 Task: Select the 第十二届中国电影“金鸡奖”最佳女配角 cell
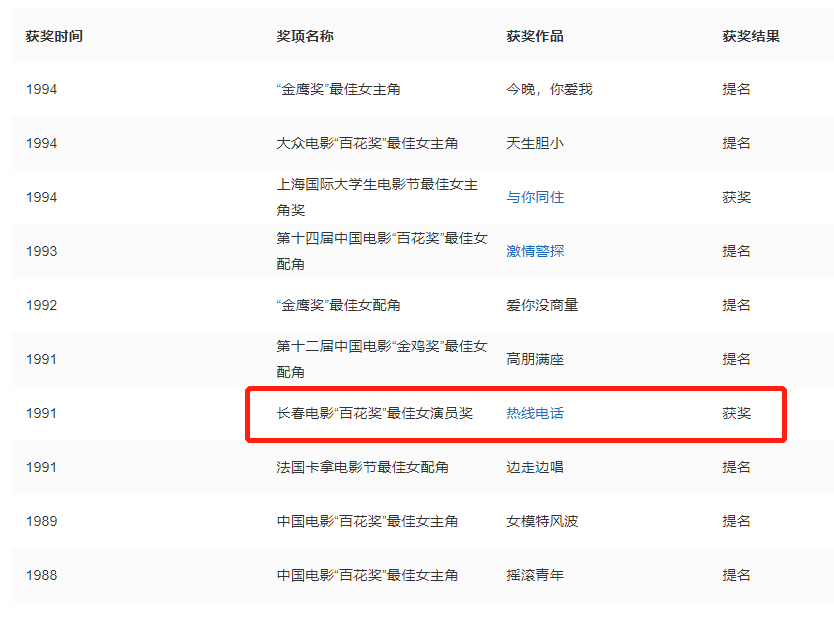pos(382,359)
